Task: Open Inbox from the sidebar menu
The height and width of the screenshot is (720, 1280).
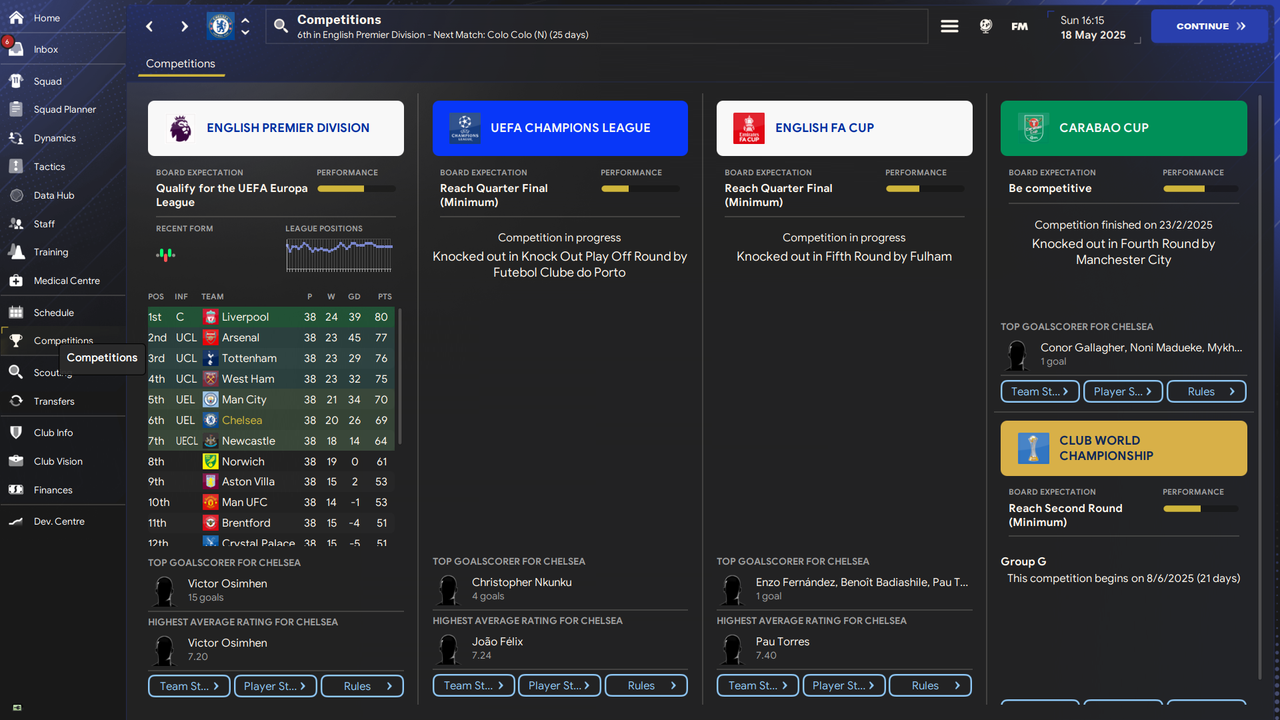Action: [46, 49]
